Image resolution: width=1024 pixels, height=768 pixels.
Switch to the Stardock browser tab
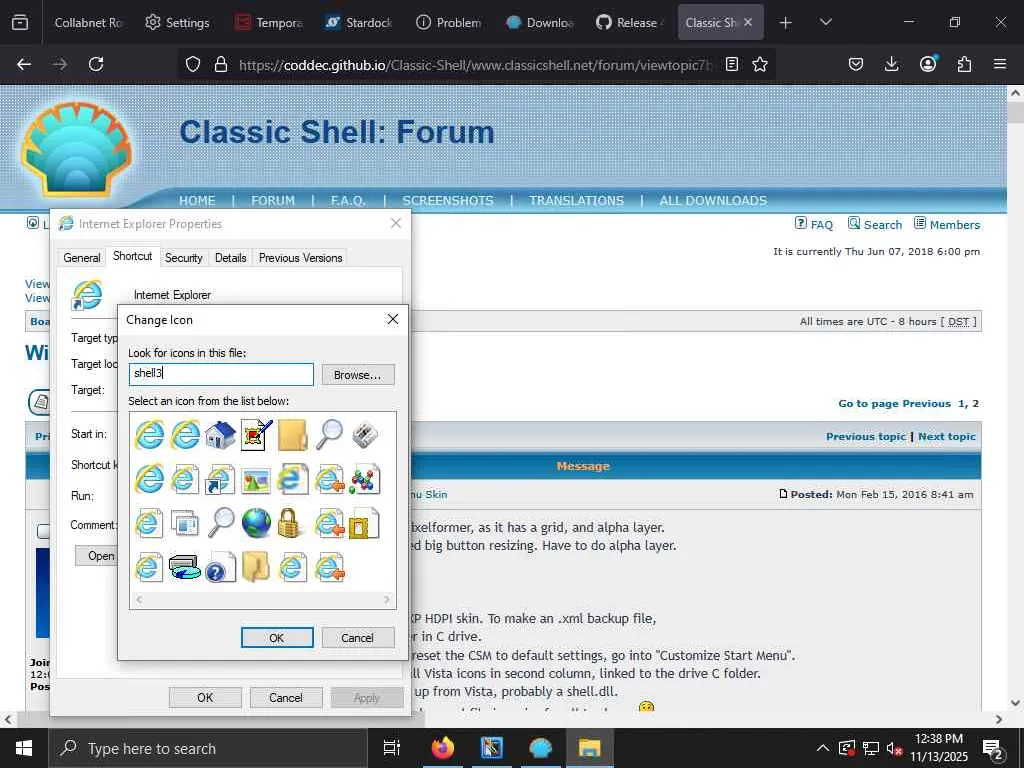(x=359, y=22)
